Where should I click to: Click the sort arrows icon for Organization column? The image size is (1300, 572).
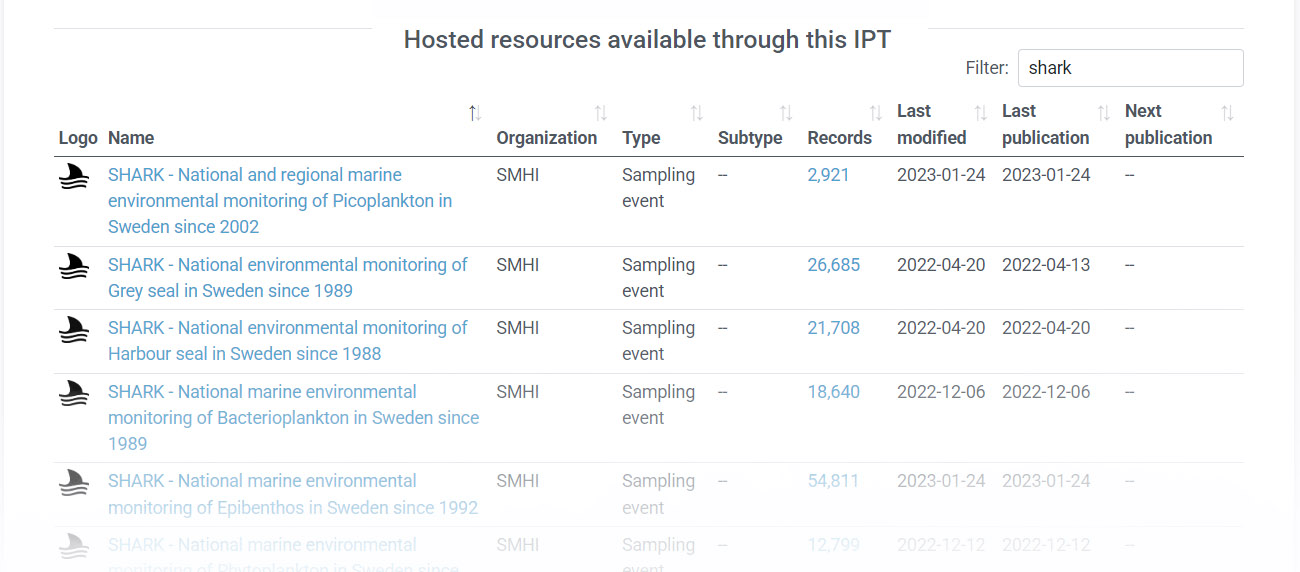pyautogui.click(x=600, y=113)
